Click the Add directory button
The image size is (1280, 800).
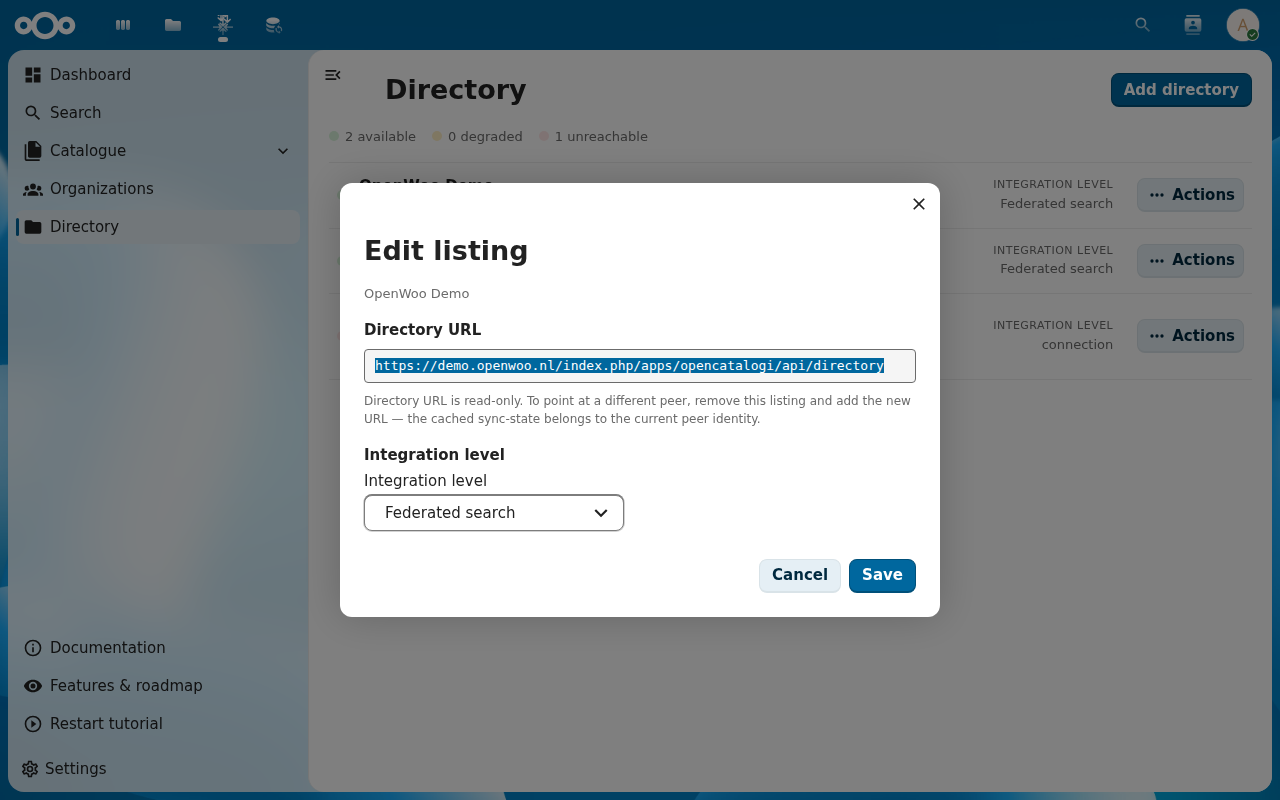tap(1181, 90)
